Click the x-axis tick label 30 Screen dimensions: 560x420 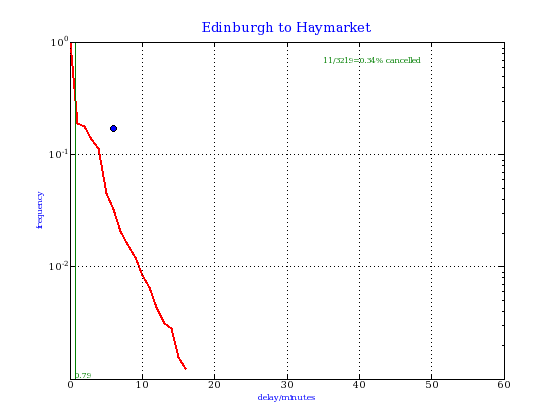point(287,385)
